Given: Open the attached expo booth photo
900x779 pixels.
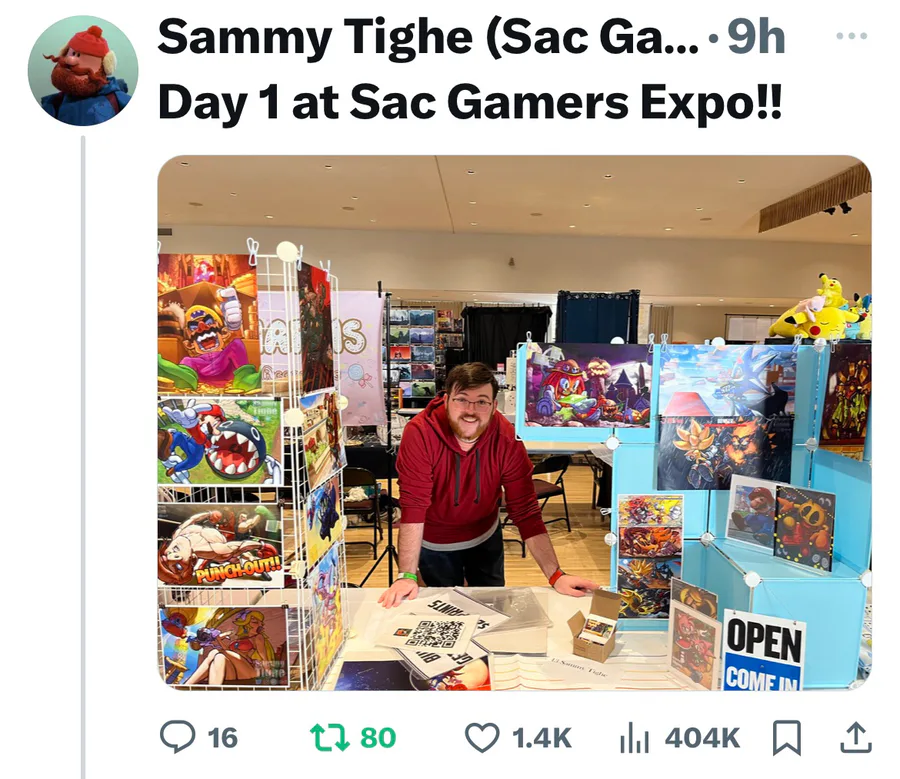Looking at the screenshot, I should (x=515, y=423).
